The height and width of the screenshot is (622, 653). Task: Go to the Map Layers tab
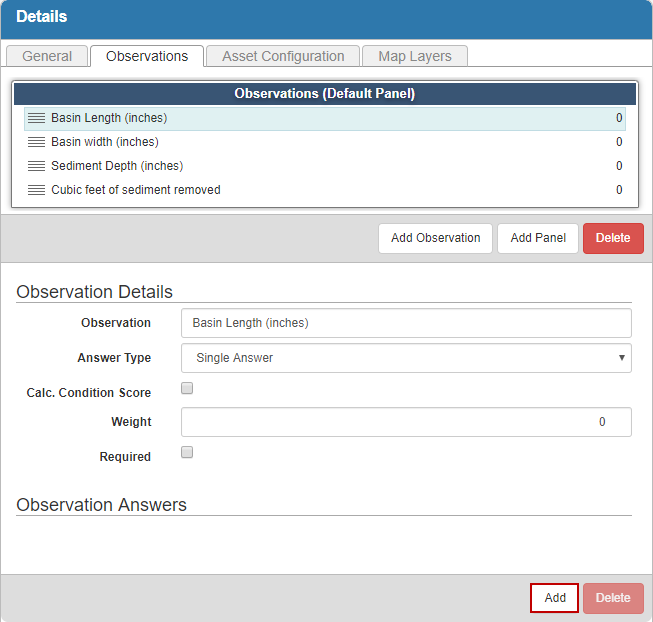[415, 56]
